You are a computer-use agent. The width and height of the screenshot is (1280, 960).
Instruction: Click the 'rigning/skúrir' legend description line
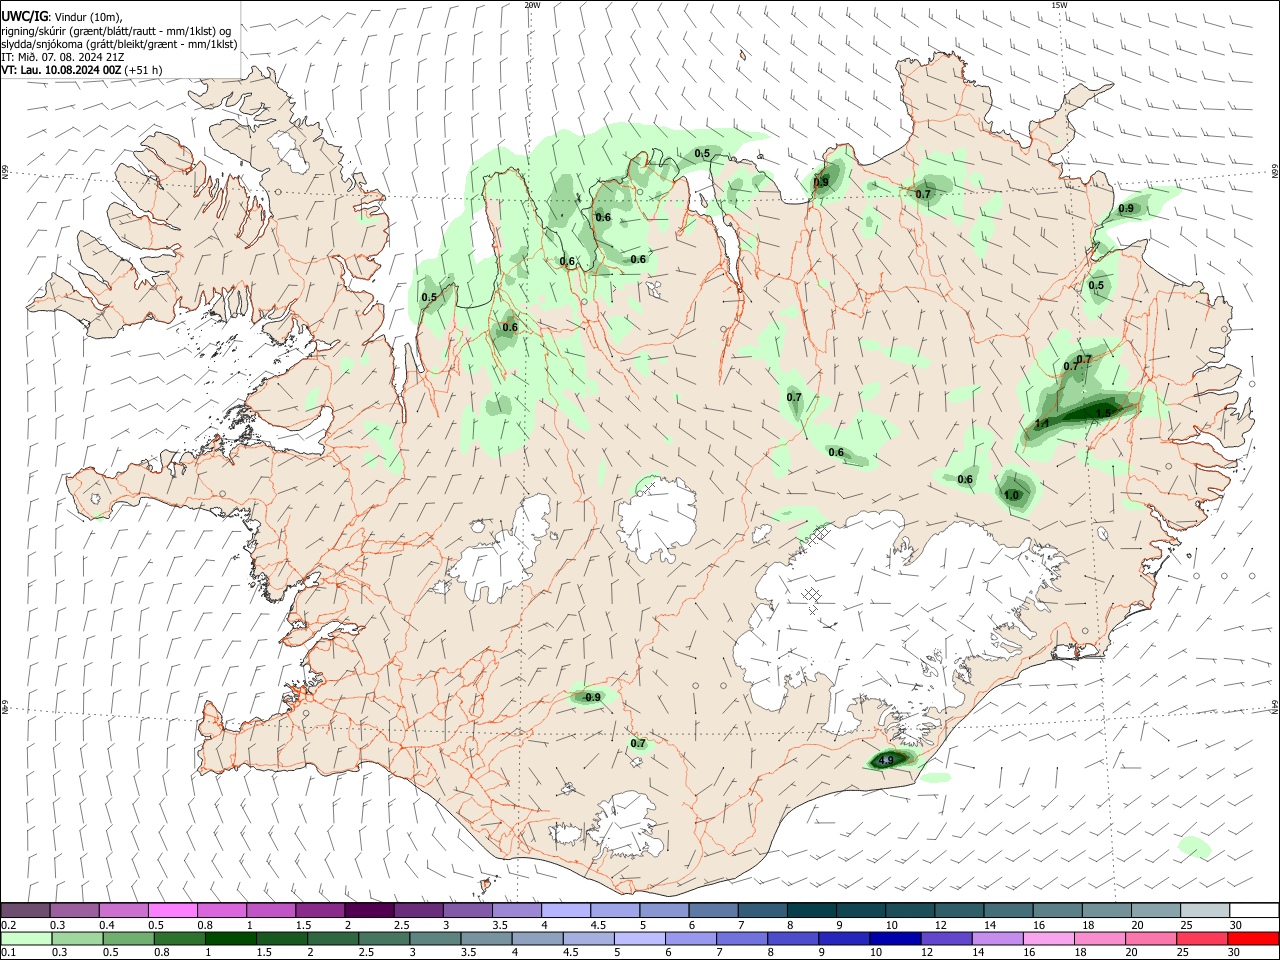coord(116,31)
